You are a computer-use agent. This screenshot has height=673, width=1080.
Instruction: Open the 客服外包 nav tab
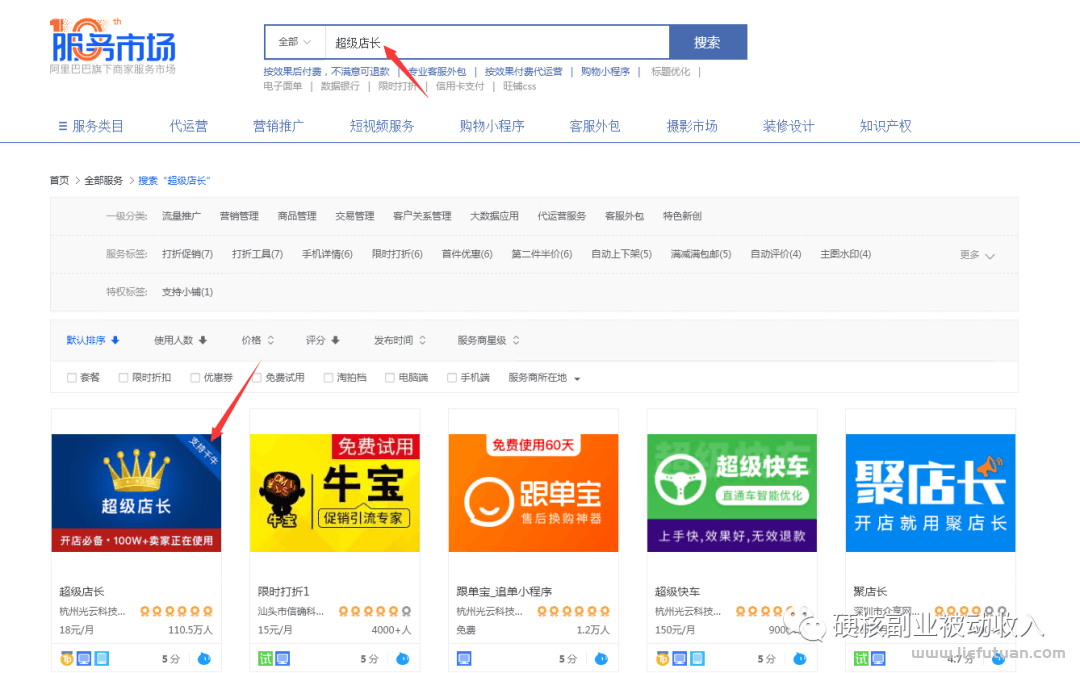coord(595,126)
